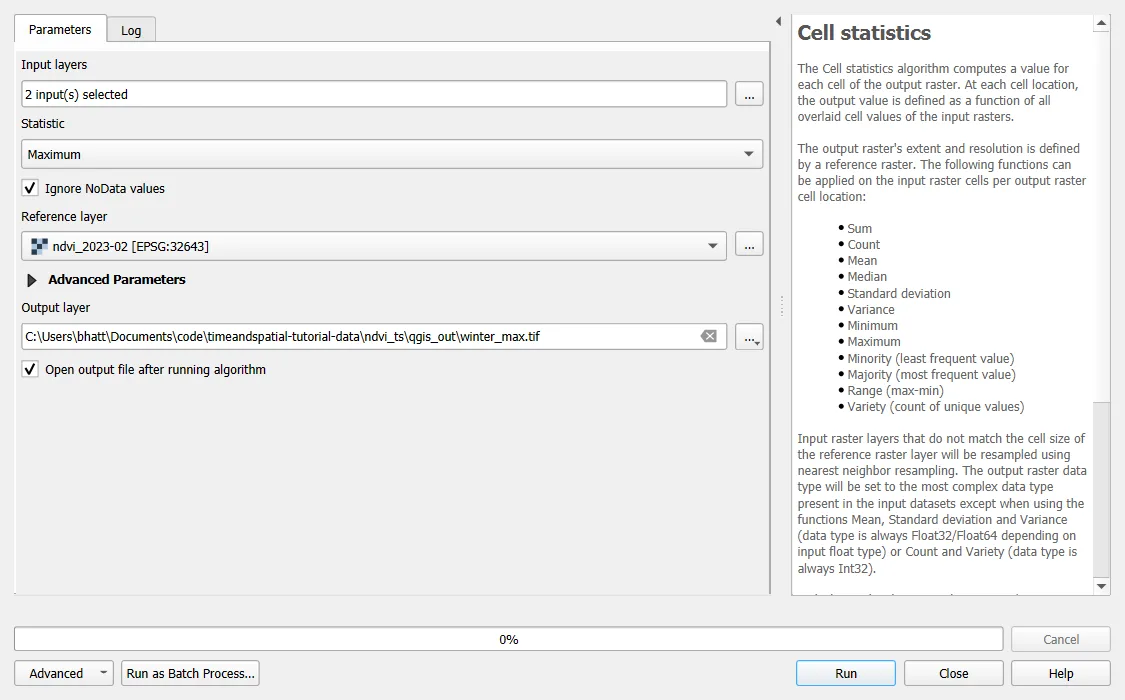
Task: Click 'Minority (least frequent value)' text
Action: (x=931, y=359)
